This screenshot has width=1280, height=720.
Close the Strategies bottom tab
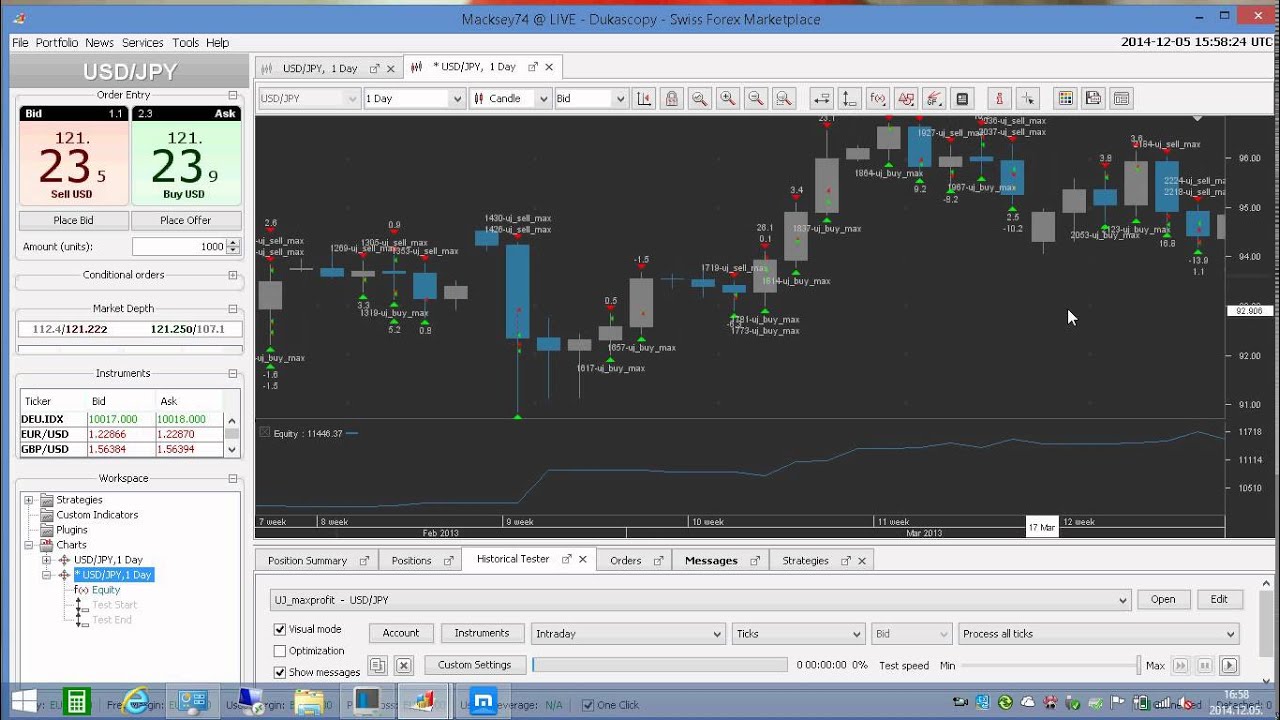tap(862, 561)
